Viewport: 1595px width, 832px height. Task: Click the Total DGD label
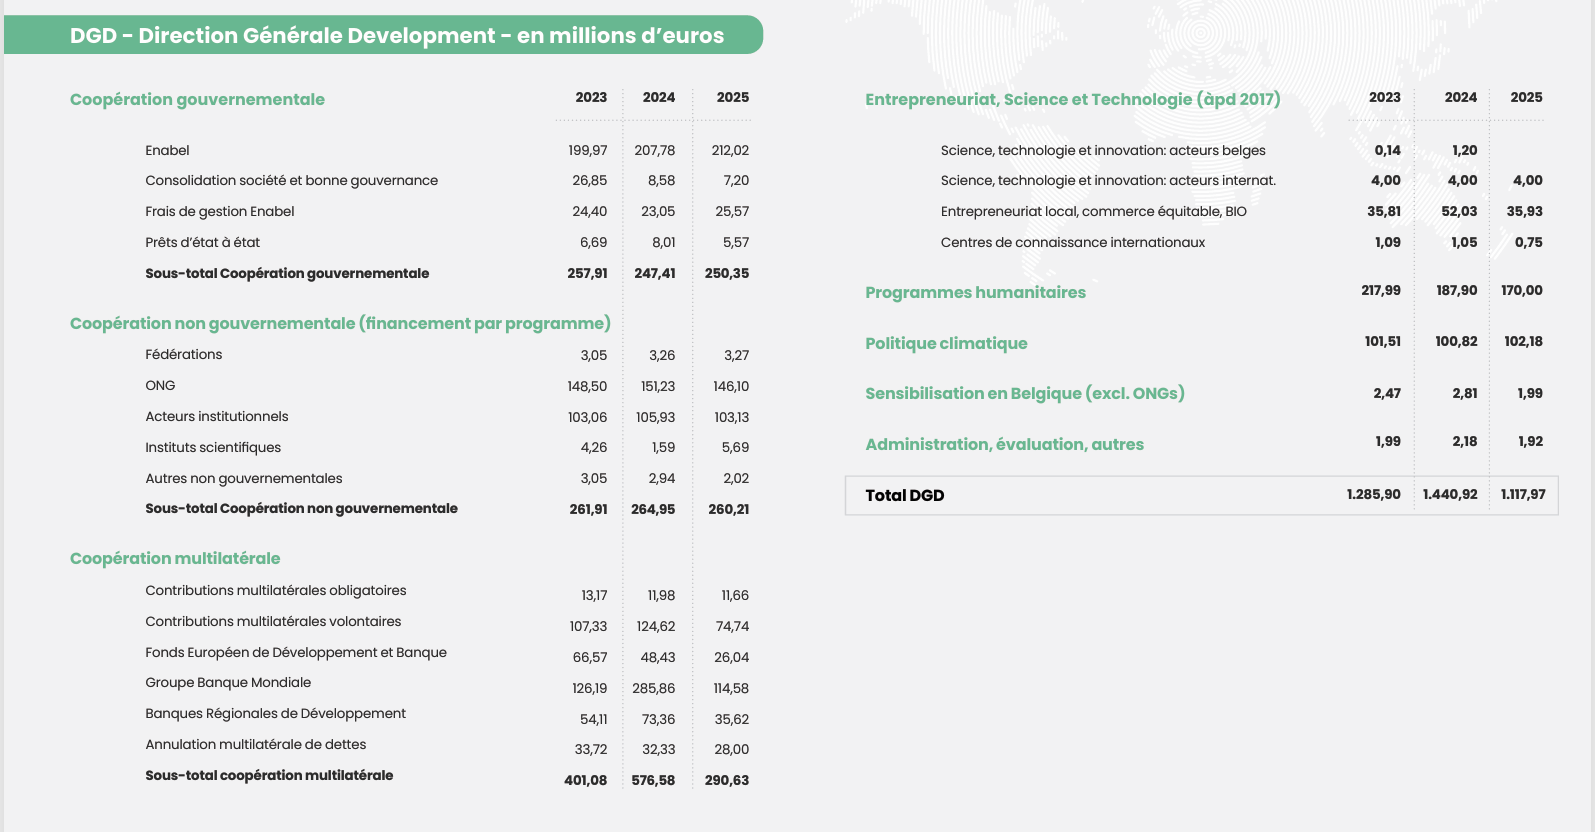click(x=905, y=495)
